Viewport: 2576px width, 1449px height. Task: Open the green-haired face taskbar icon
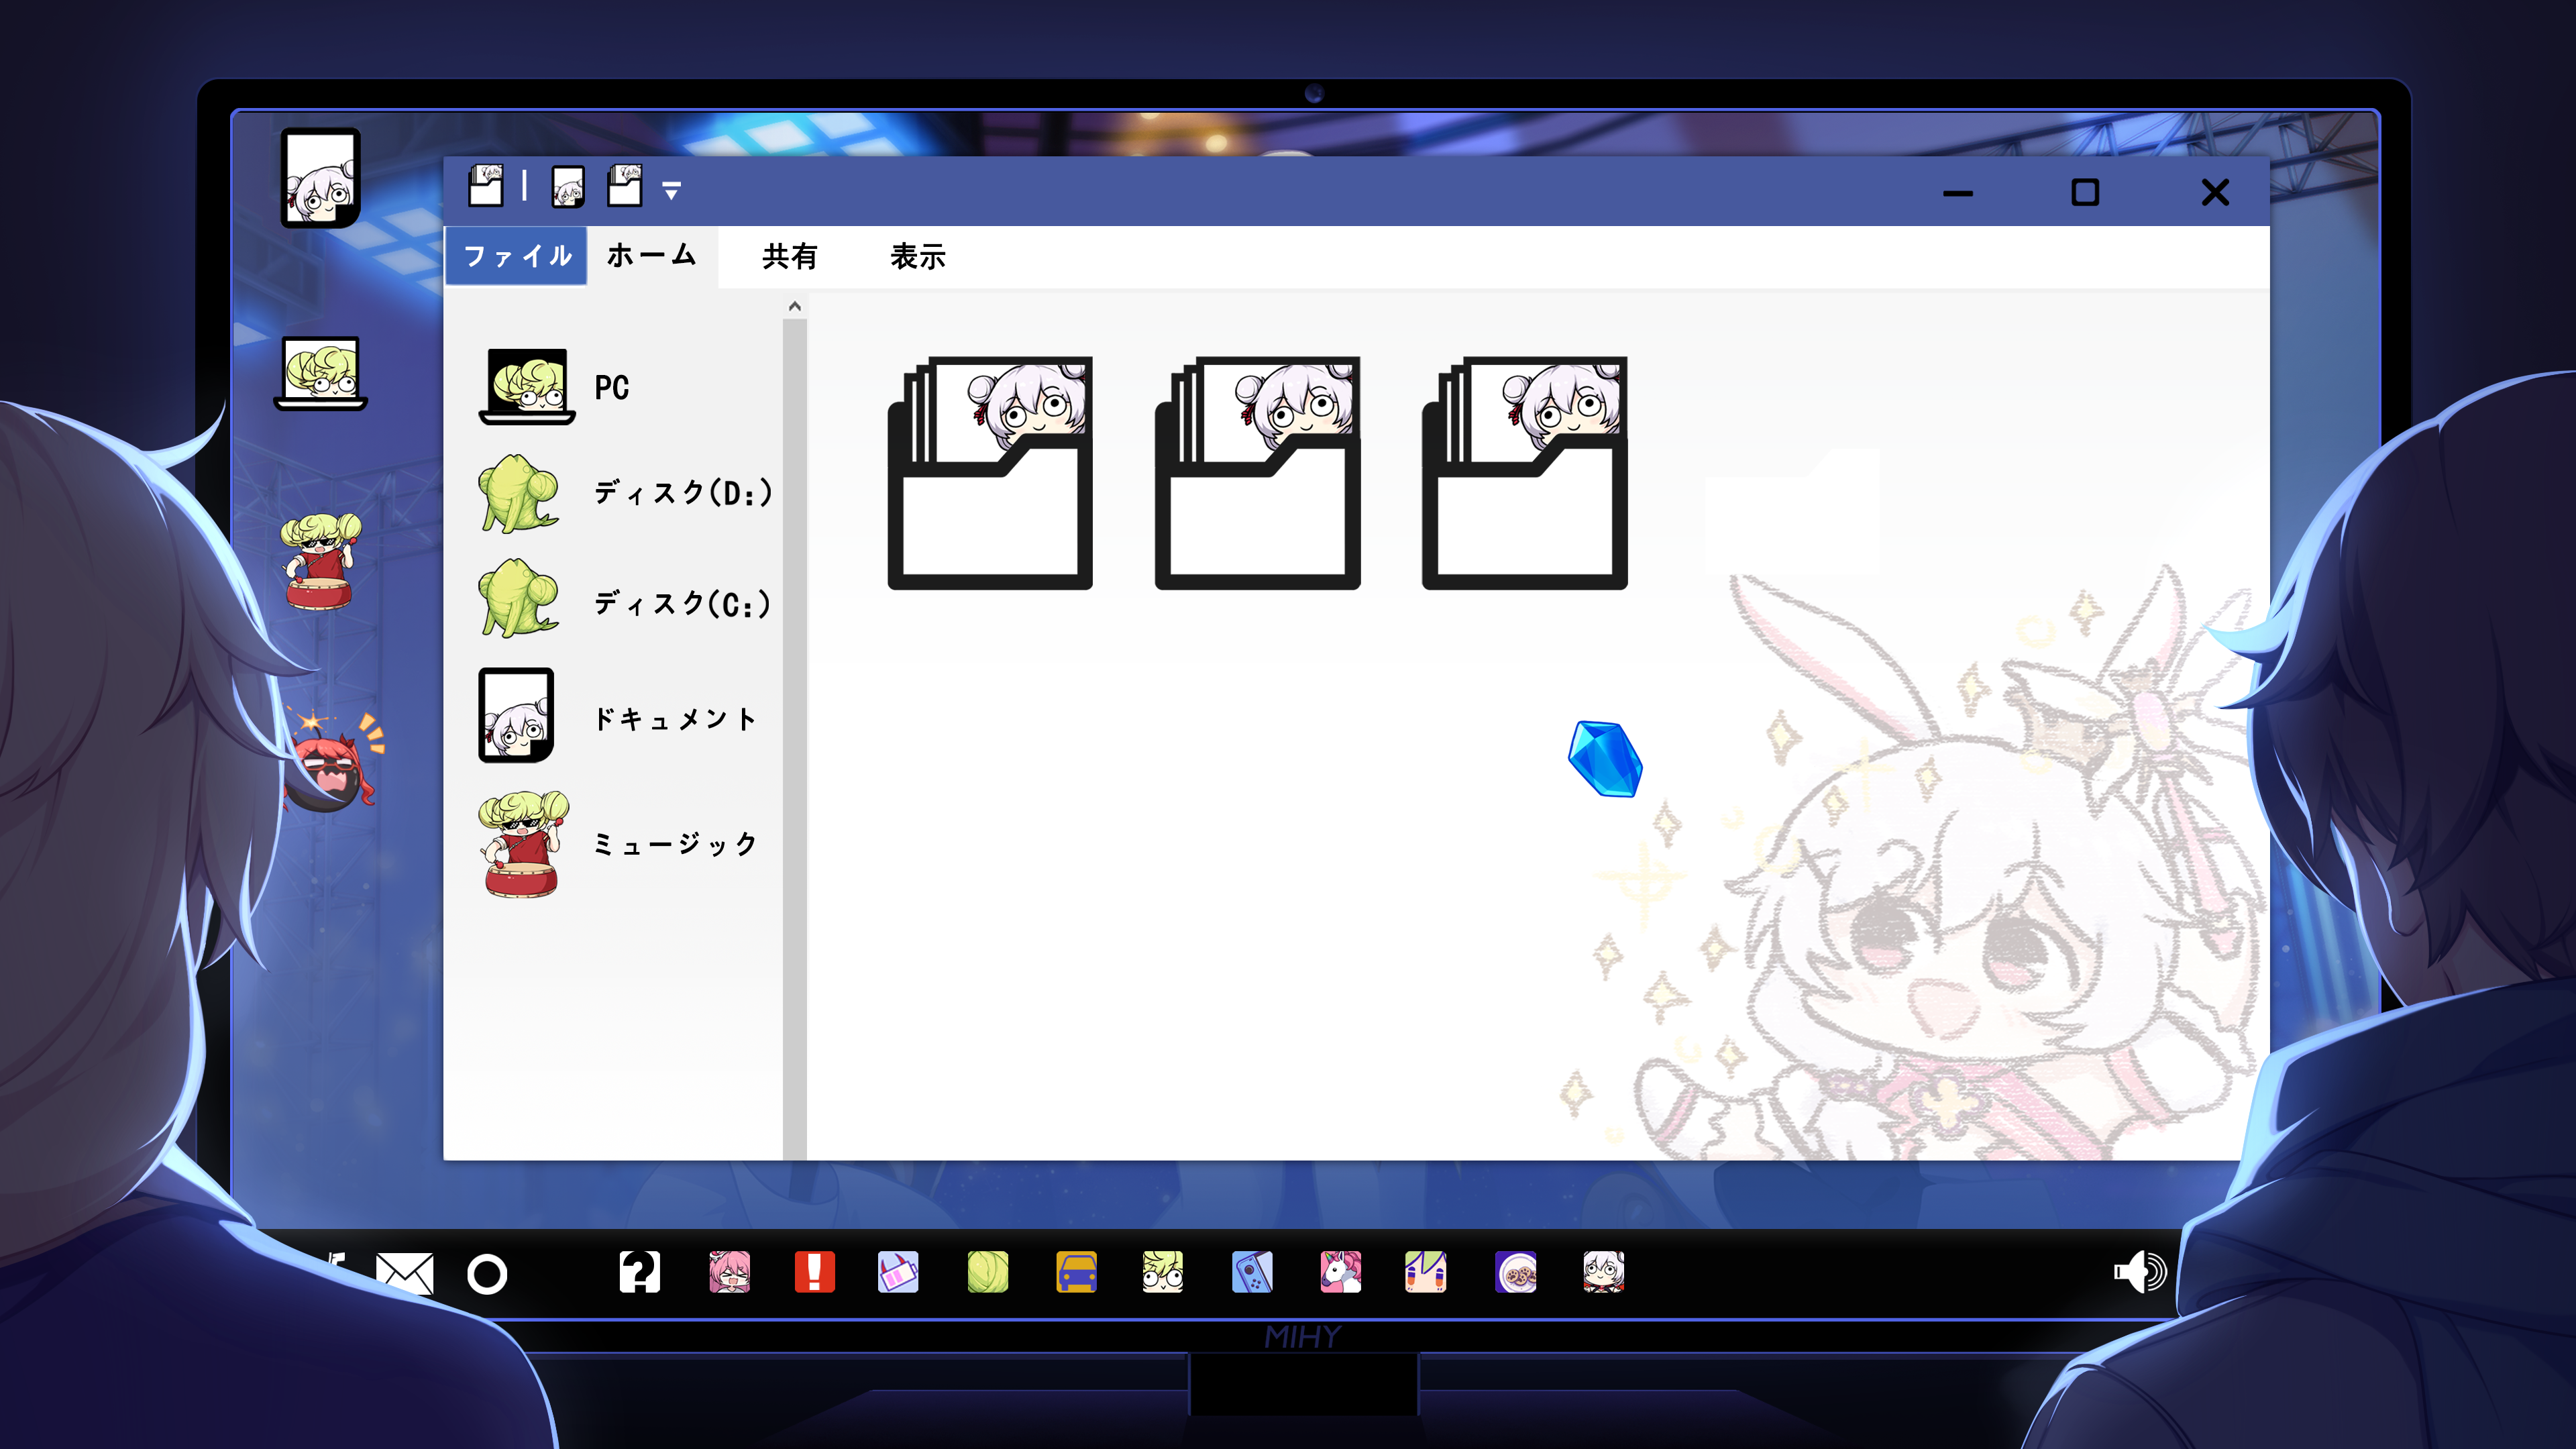(1426, 1272)
